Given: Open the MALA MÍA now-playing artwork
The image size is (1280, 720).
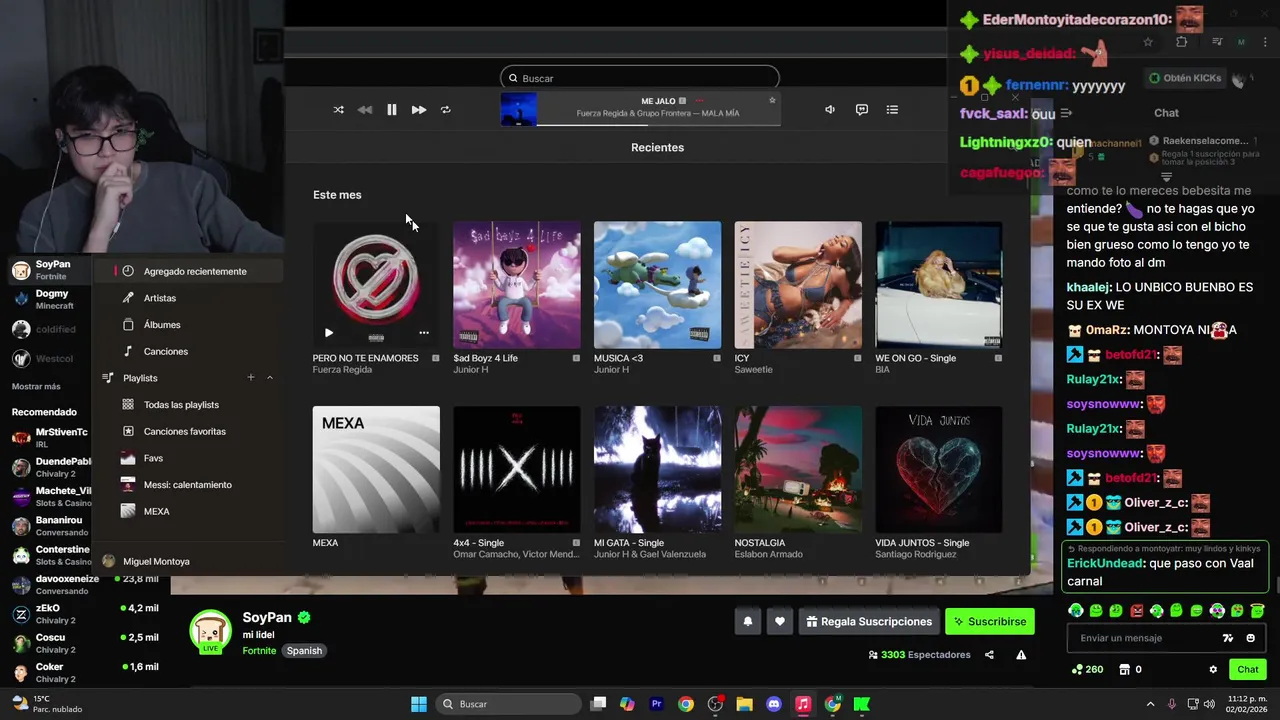Looking at the screenshot, I should 519,109.
